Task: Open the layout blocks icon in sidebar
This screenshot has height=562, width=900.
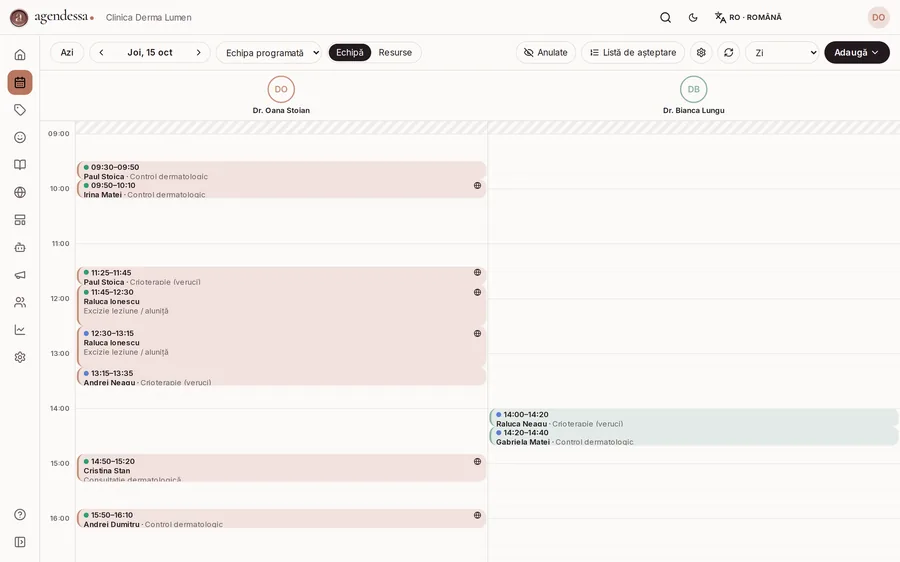Action: tap(20, 220)
